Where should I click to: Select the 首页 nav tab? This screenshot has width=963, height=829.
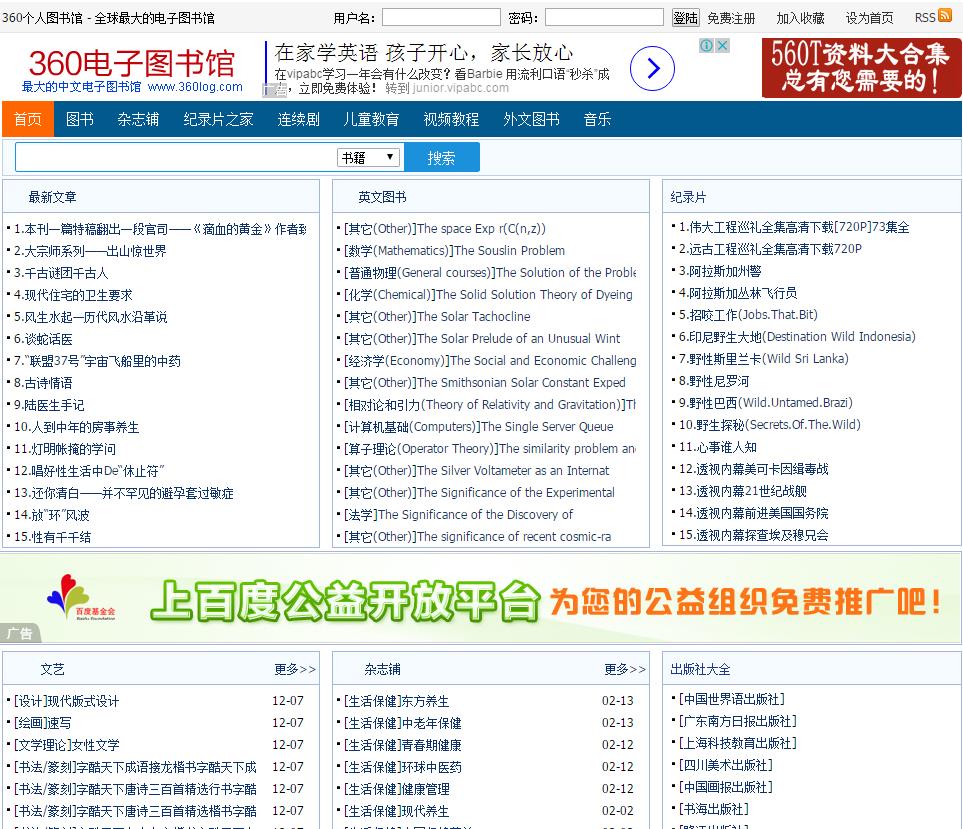click(28, 119)
